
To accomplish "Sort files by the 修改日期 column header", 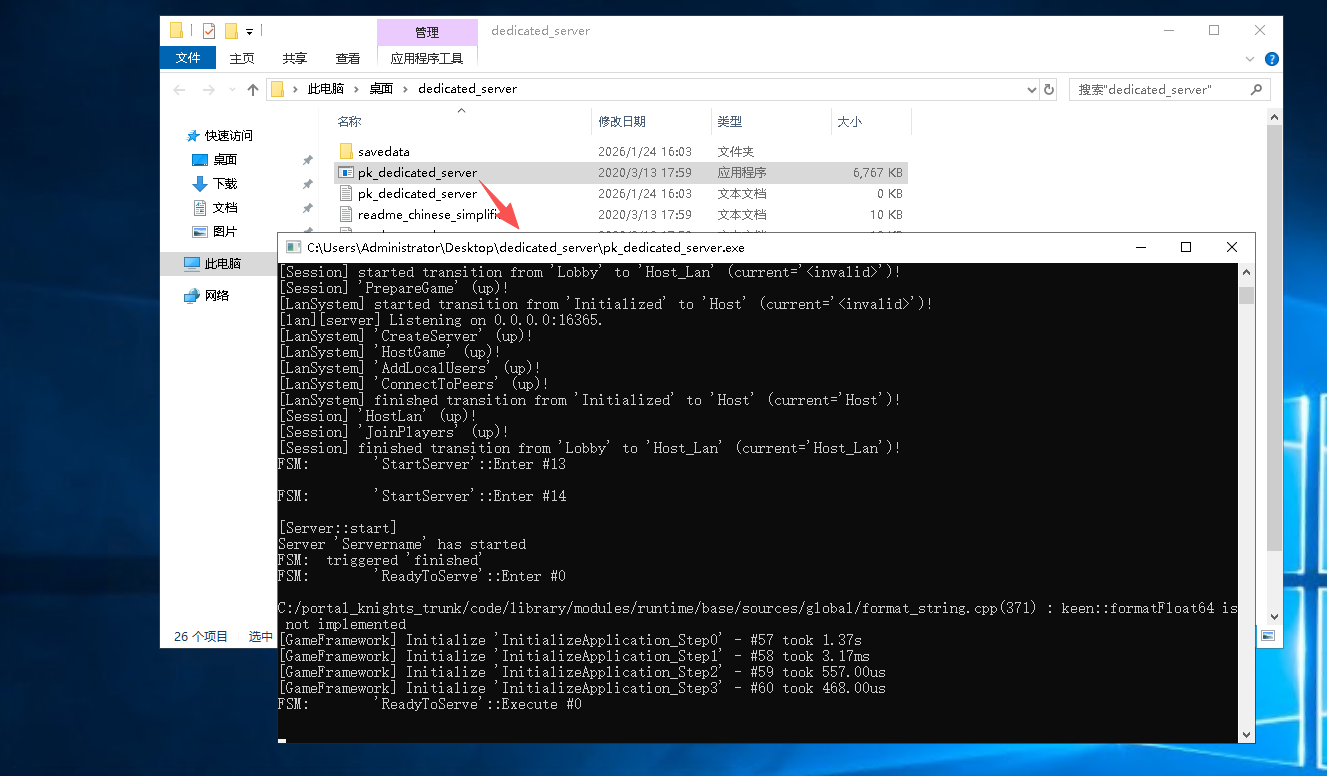I will click(622, 122).
